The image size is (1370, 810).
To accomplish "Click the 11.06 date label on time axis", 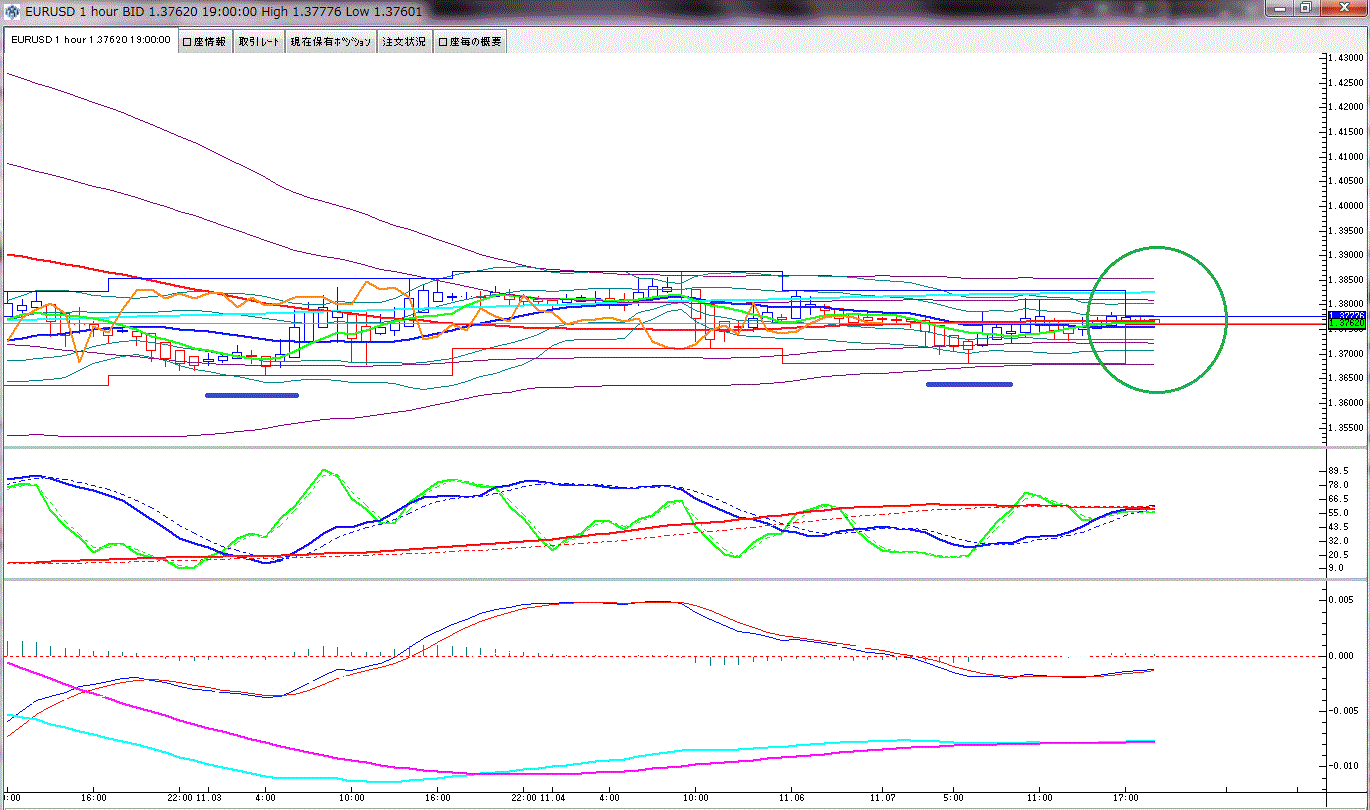I will [x=792, y=798].
